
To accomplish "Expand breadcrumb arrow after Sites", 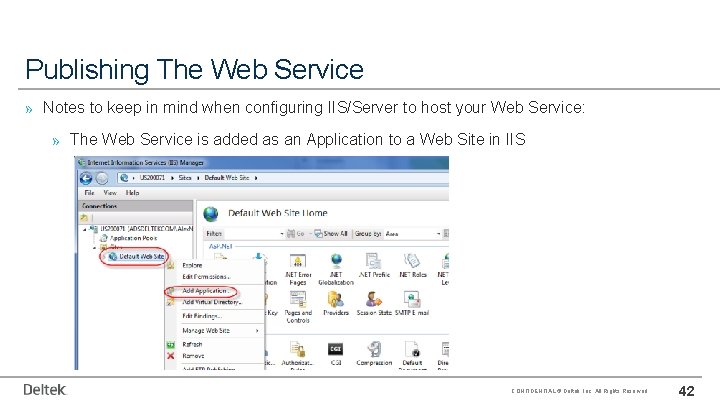I will [198, 178].
